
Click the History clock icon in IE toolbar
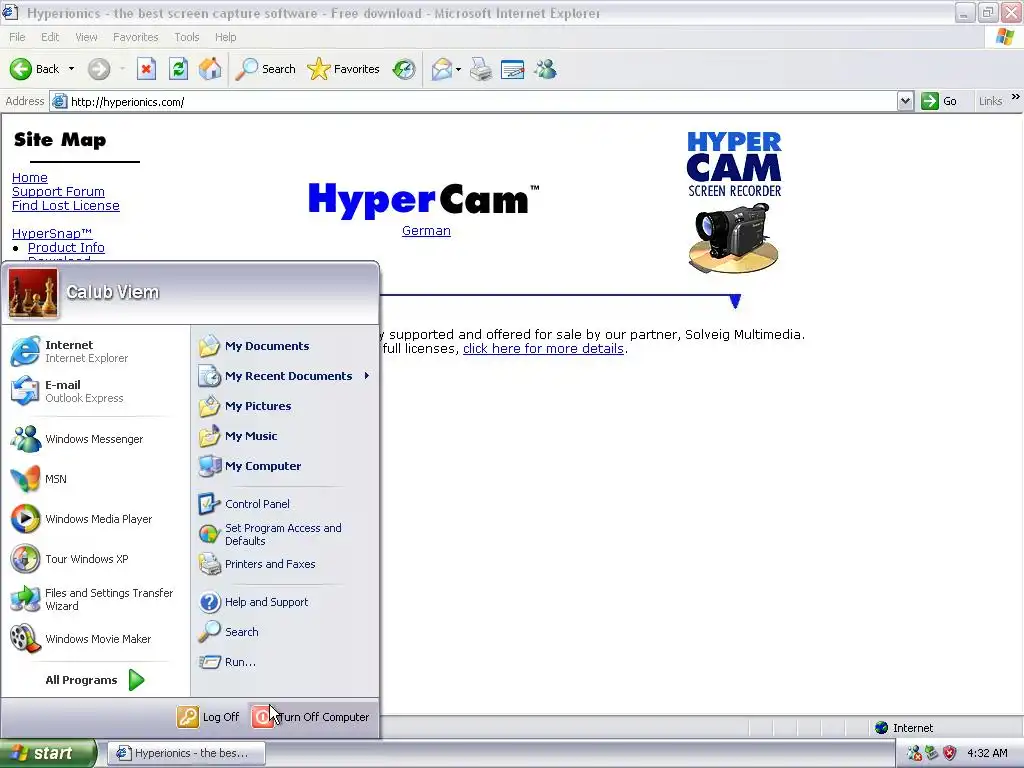click(404, 69)
